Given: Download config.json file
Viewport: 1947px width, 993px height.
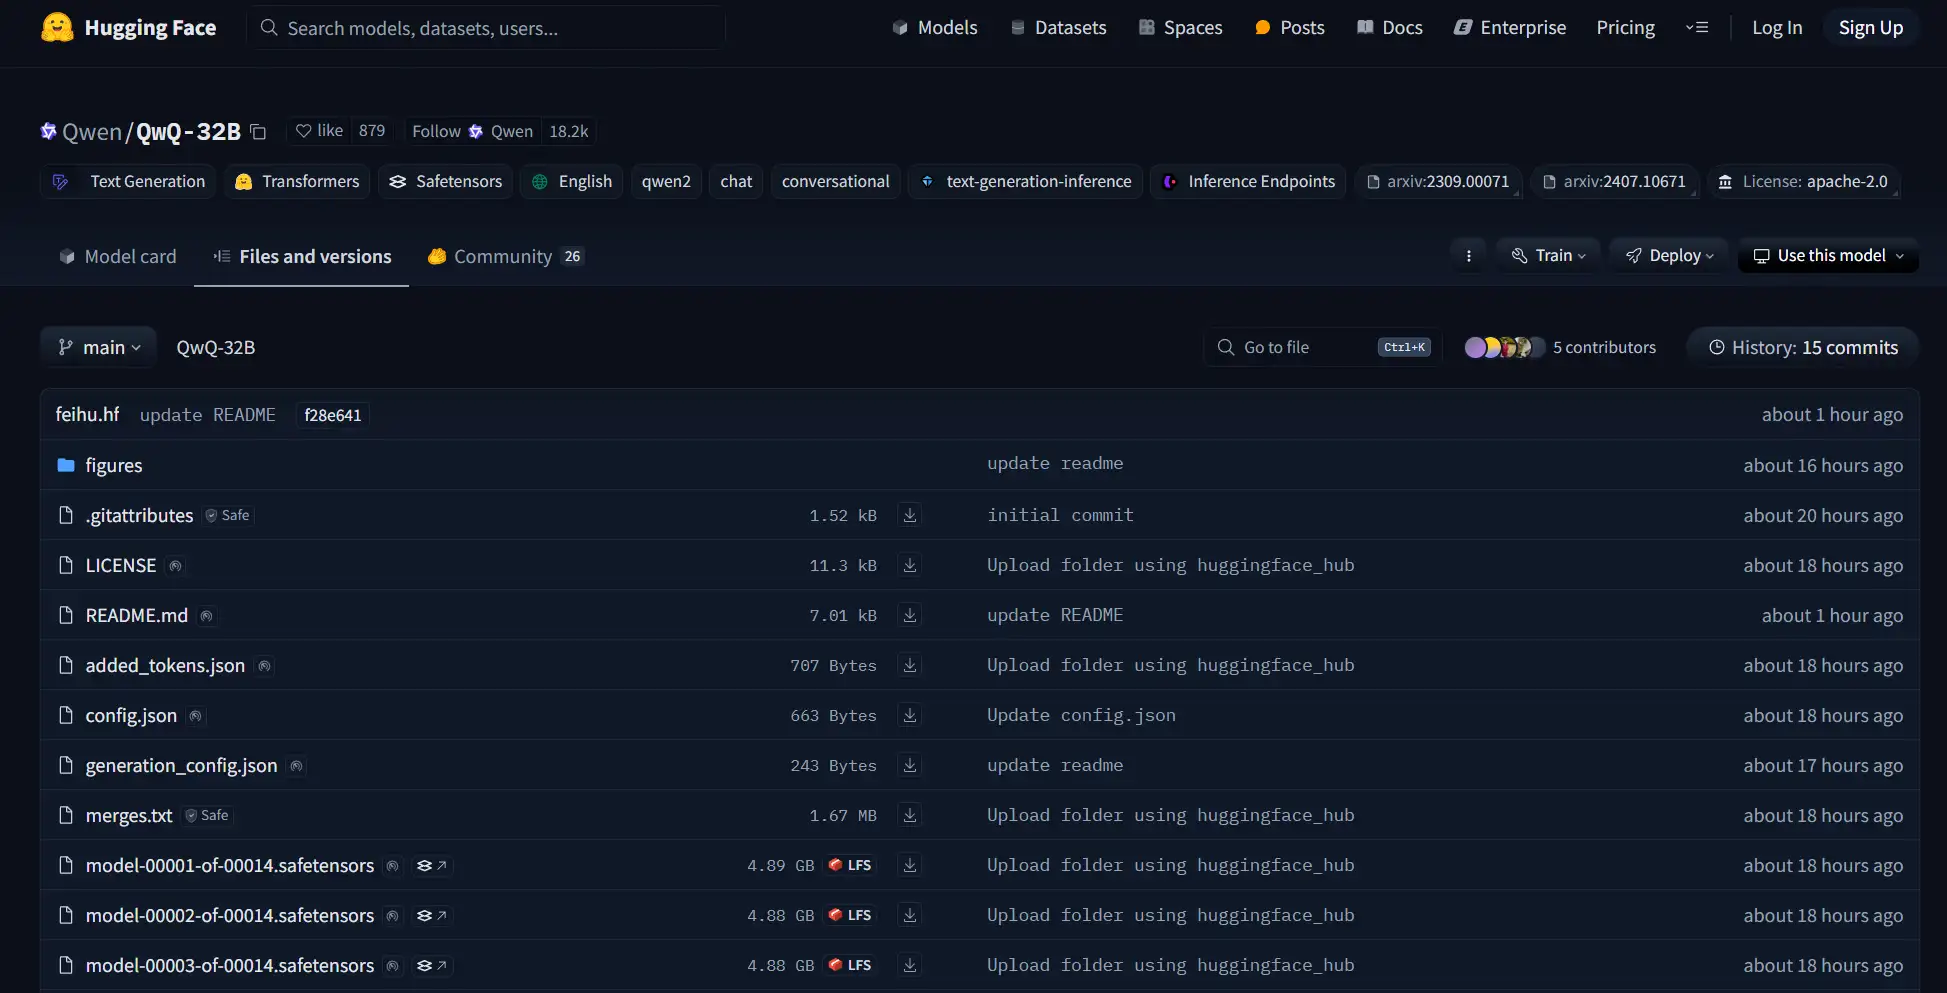Looking at the screenshot, I should click(910, 715).
